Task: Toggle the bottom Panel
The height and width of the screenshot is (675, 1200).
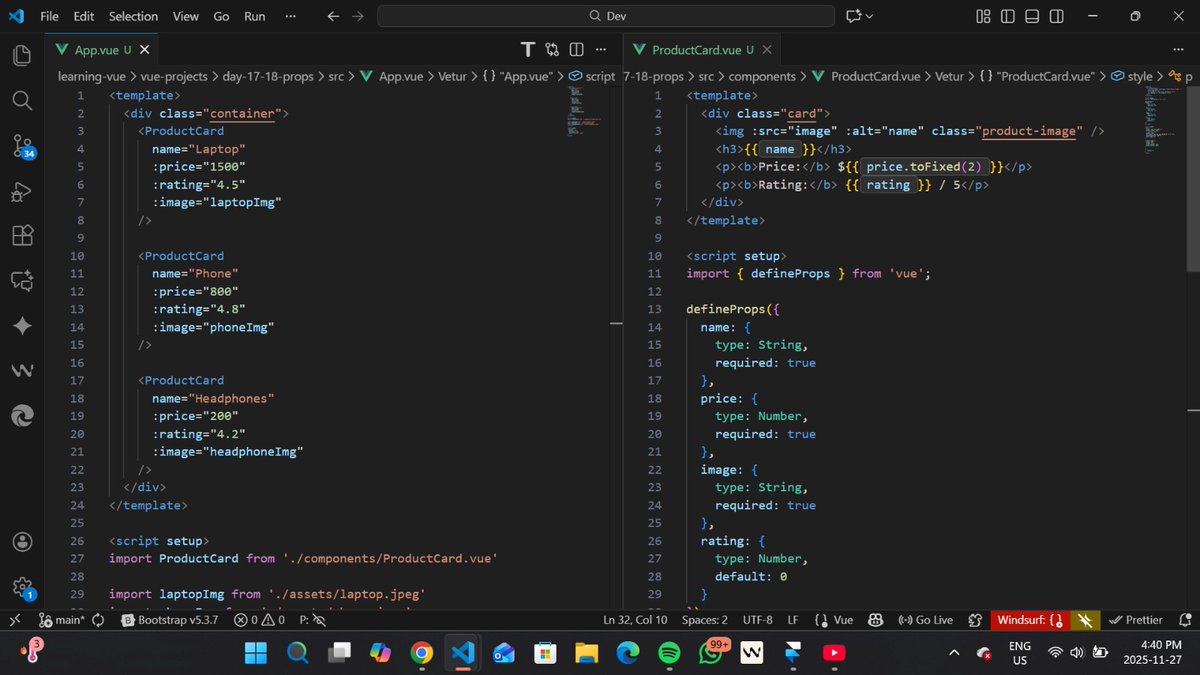Action: click(1032, 16)
